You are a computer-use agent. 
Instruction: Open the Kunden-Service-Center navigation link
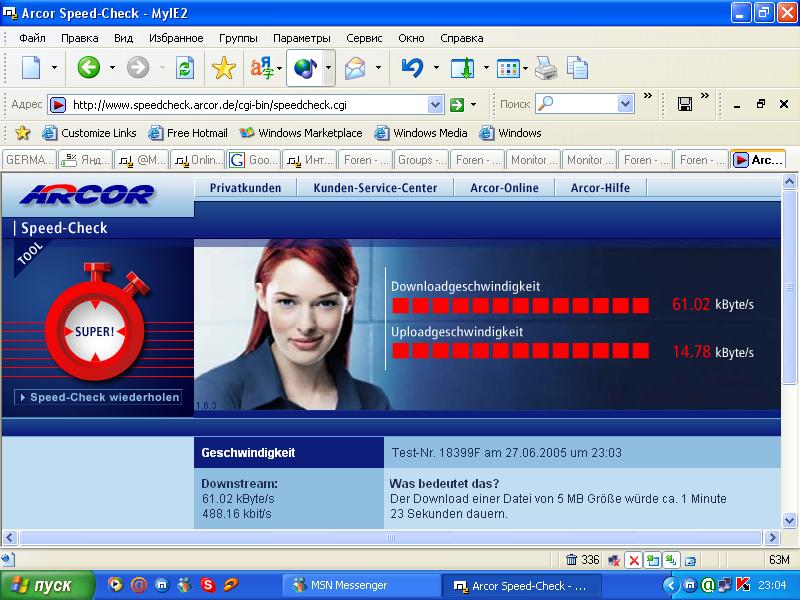pyautogui.click(x=376, y=188)
